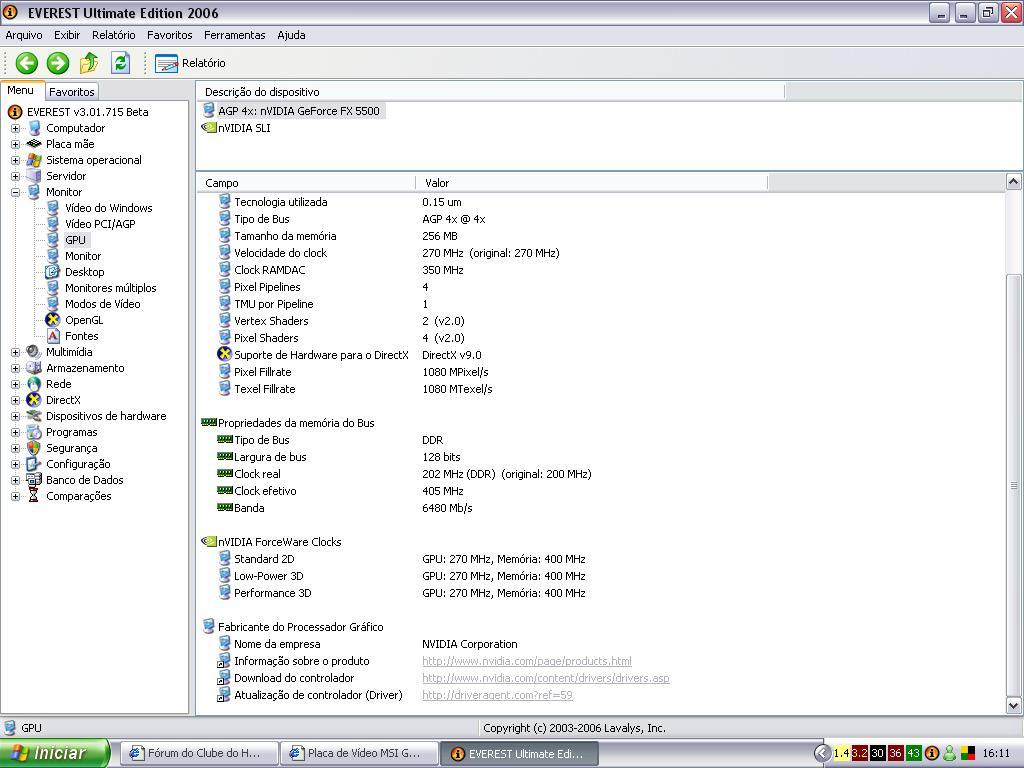The image size is (1024, 768).
Task: Select Computador in the menu tree
Action: [x=75, y=128]
